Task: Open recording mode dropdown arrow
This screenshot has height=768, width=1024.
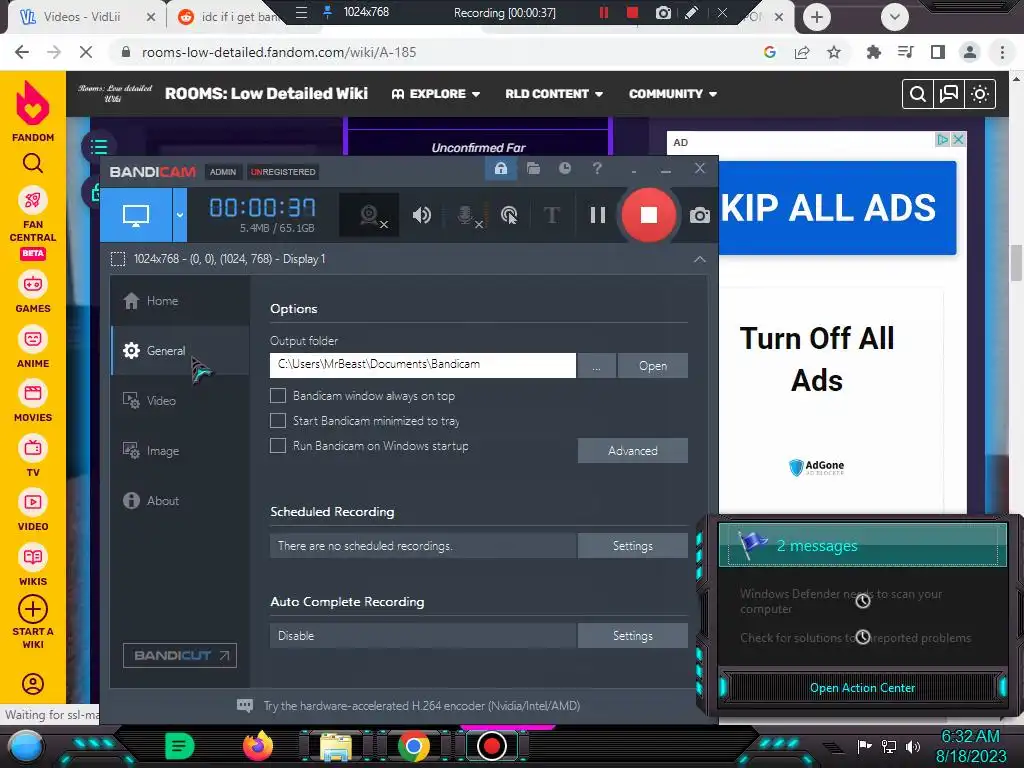Action: [180, 215]
